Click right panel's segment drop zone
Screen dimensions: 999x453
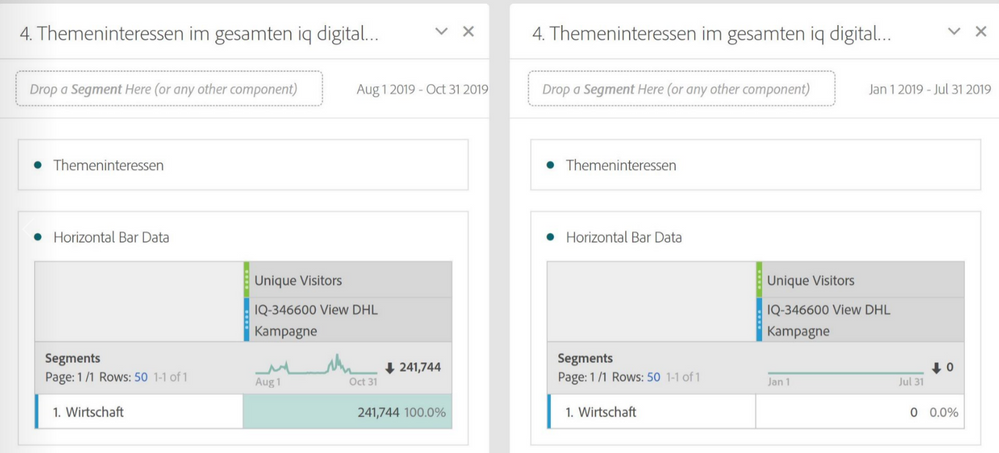click(x=681, y=89)
